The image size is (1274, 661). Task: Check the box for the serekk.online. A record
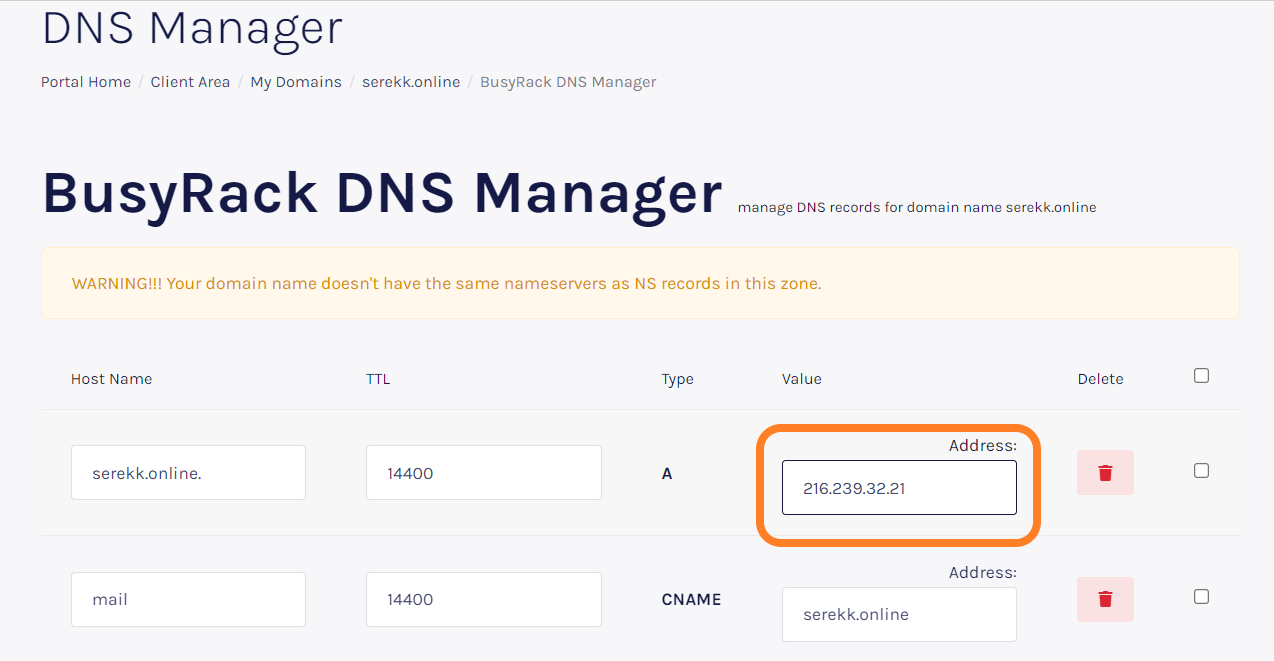[1202, 470]
